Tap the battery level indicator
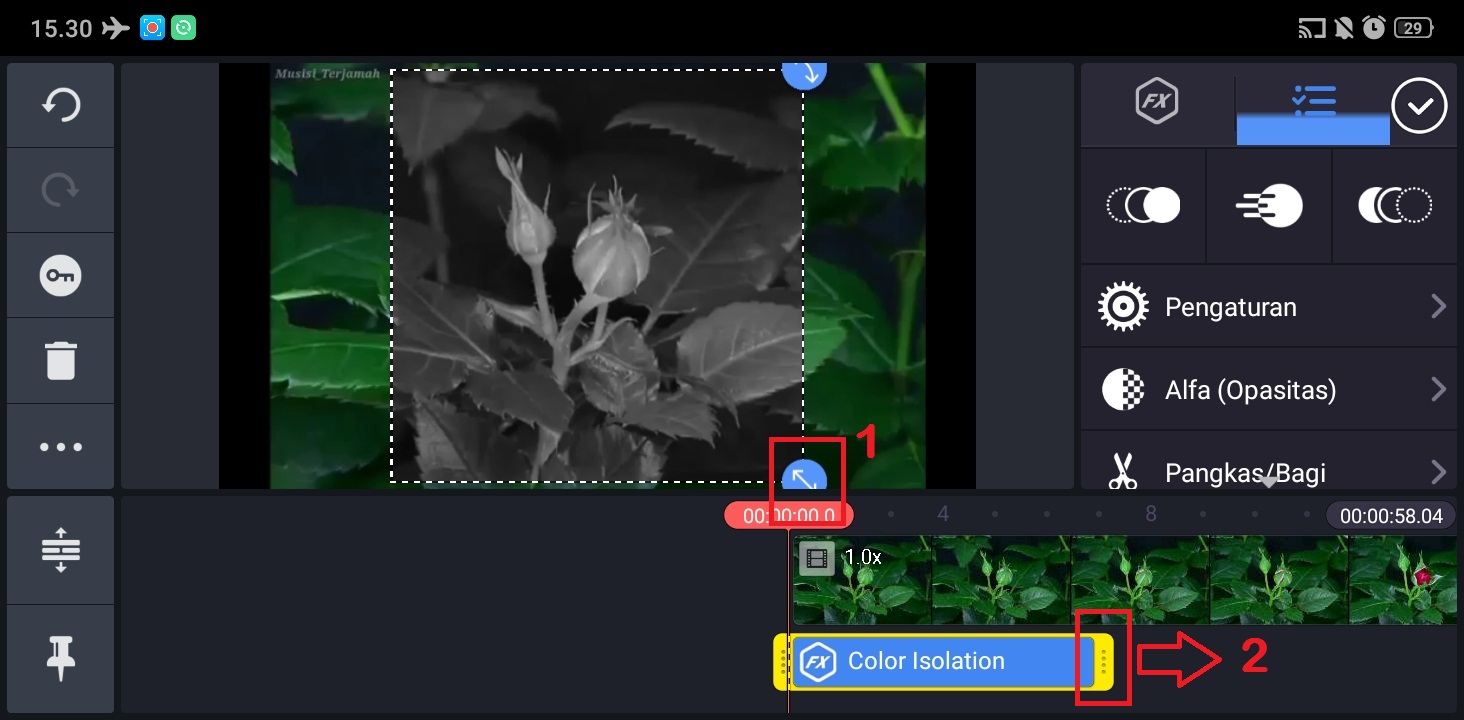 [1414, 28]
